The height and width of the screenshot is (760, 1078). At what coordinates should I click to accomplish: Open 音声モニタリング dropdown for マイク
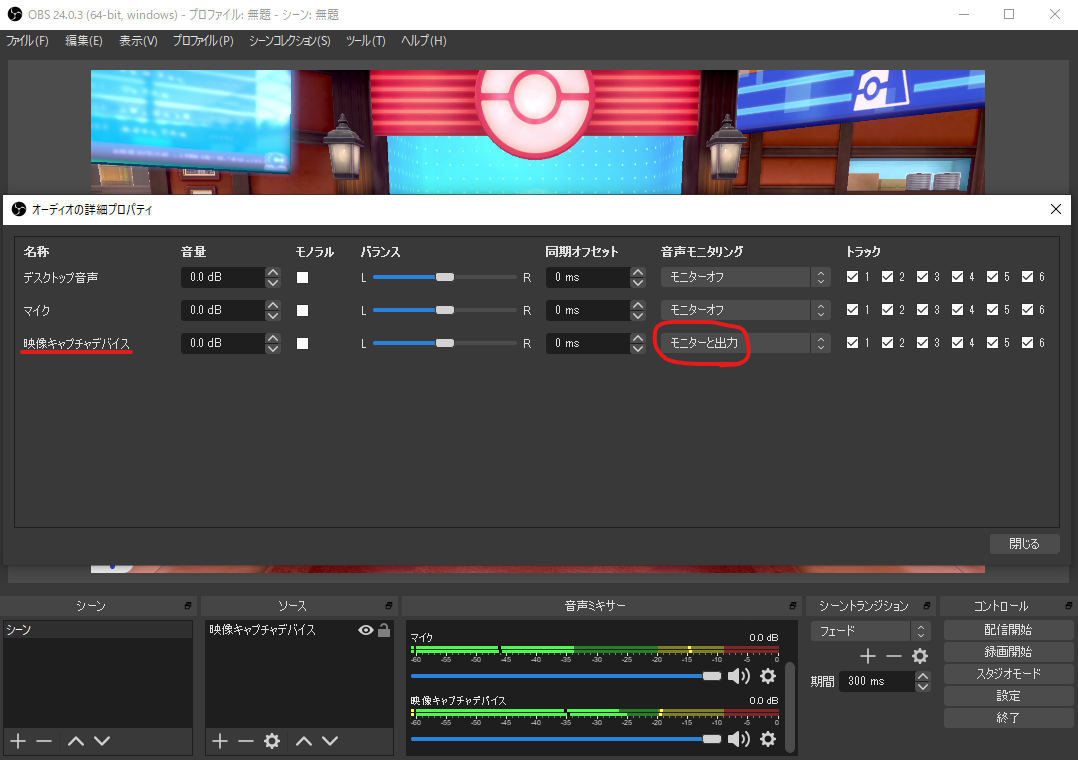(x=745, y=310)
